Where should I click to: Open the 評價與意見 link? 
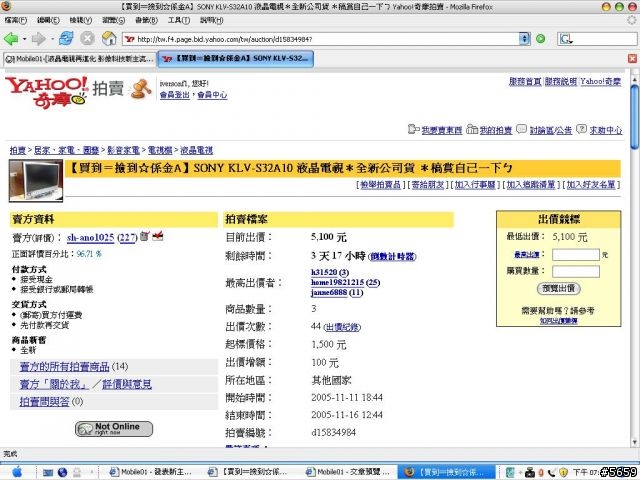click(x=127, y=384)
